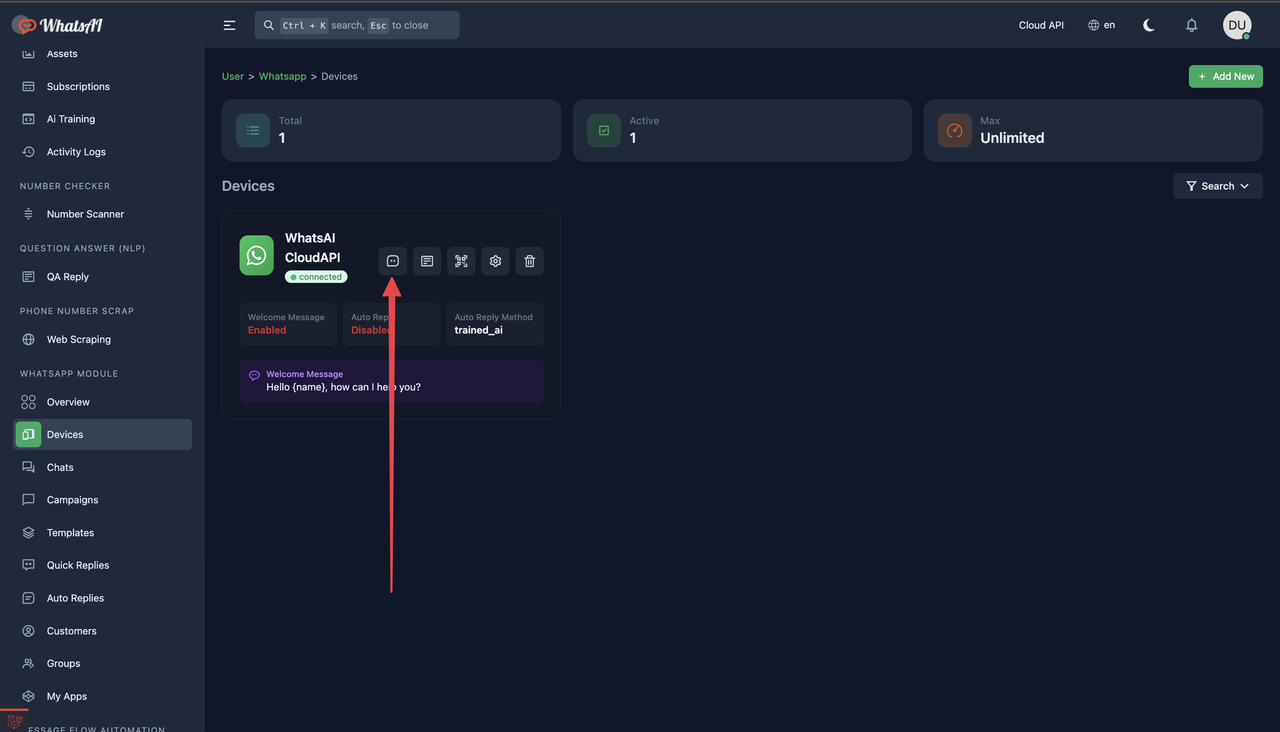Image resolution: width=1280 pixels, height=732 pixels.
Task: Click the Active devices card icon
Action: 604,130
